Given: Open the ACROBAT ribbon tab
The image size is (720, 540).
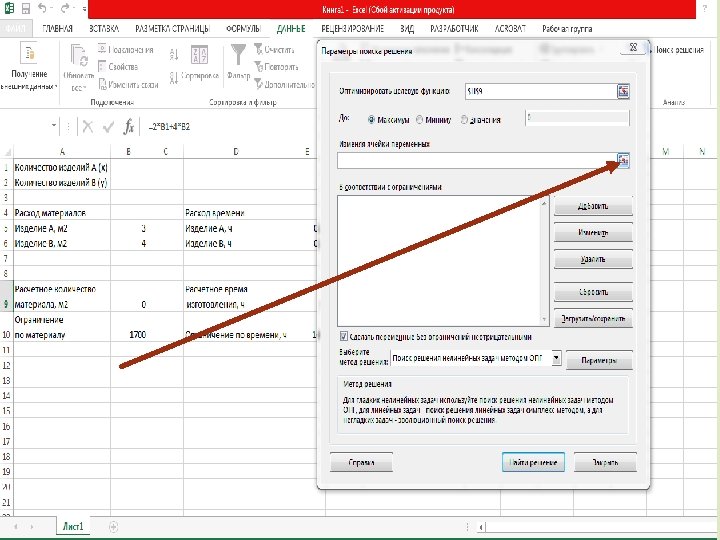Looking at the screenshot, I should pyautogui.click(x=510, y=28).
